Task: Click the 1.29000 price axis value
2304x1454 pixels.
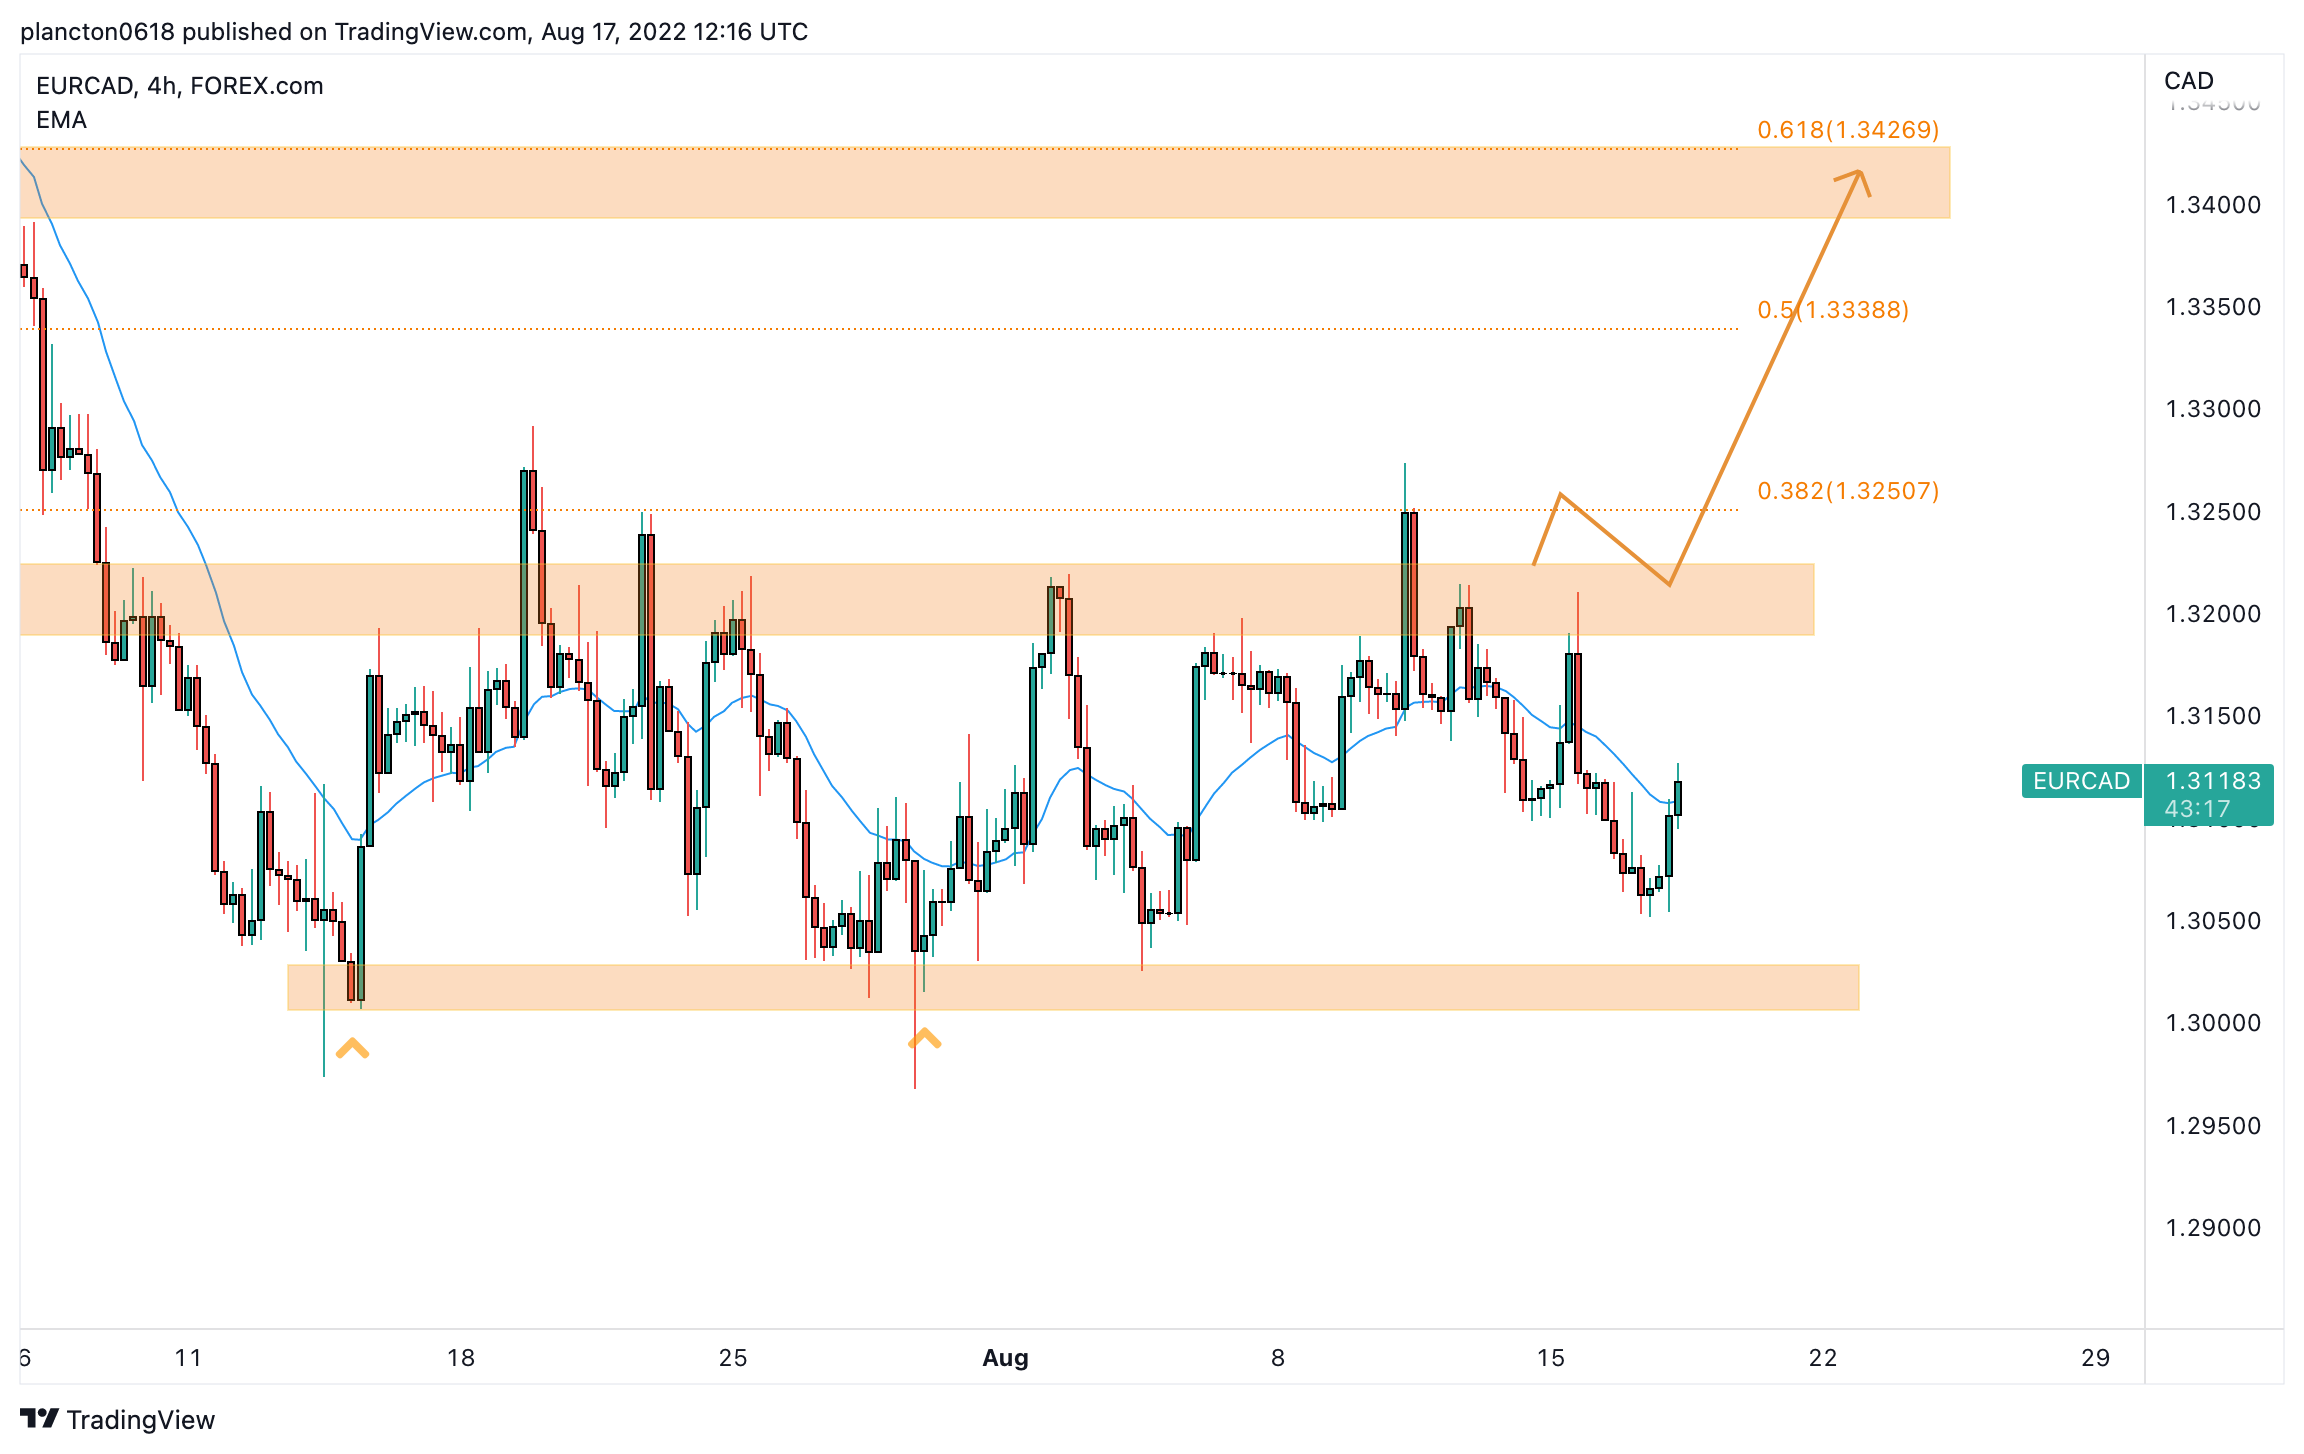Action: pos(2213,1228)
